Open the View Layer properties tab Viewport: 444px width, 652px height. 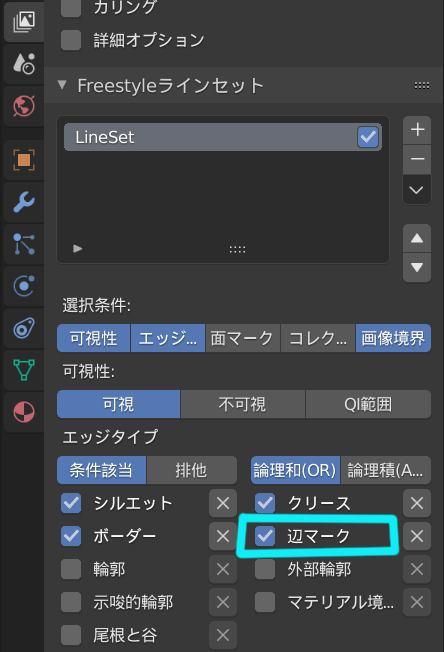click(24, 21)
